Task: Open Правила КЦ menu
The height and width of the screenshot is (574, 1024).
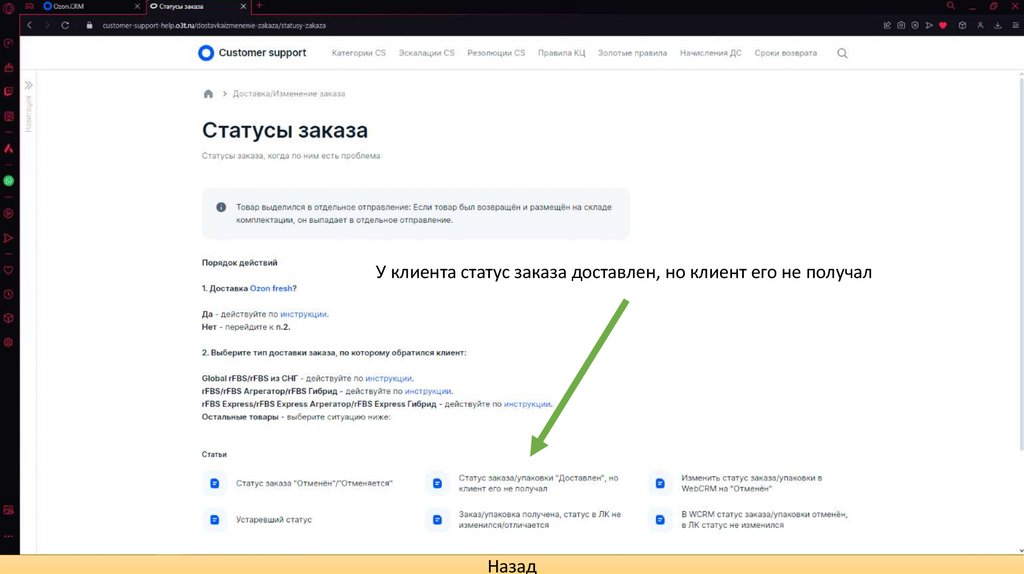Action: coord(562,53)
